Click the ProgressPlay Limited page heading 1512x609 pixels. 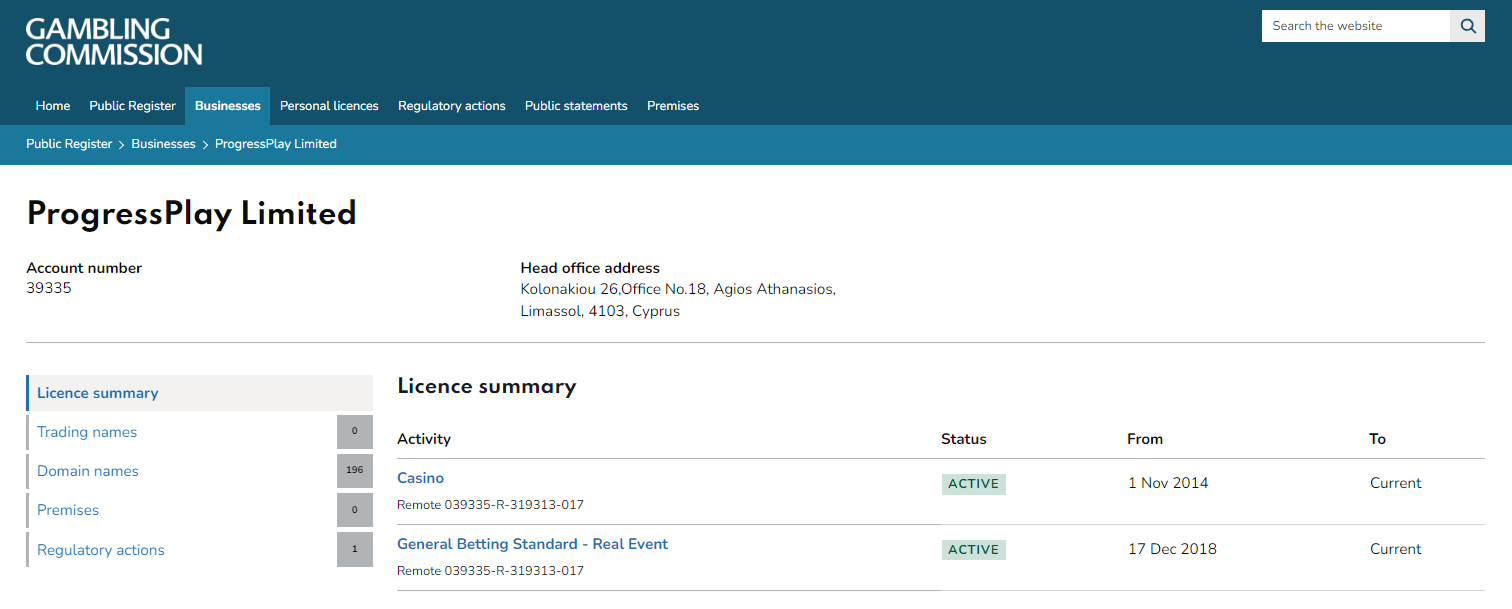192,214
